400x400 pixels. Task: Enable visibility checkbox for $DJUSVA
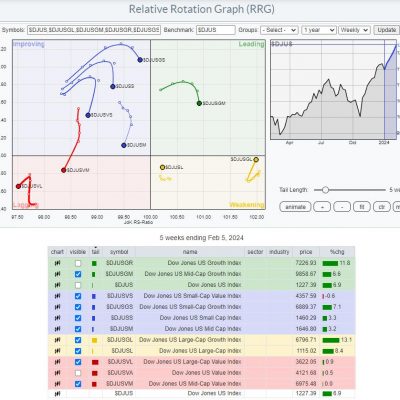pyautogui.click(x=78, y=373)
